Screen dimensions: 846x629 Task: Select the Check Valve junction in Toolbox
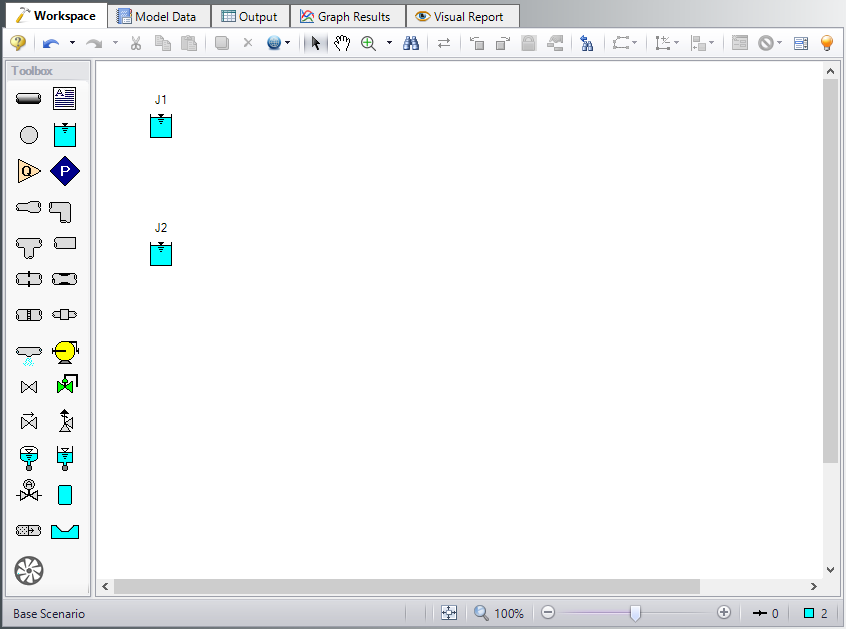click(29, 420)
